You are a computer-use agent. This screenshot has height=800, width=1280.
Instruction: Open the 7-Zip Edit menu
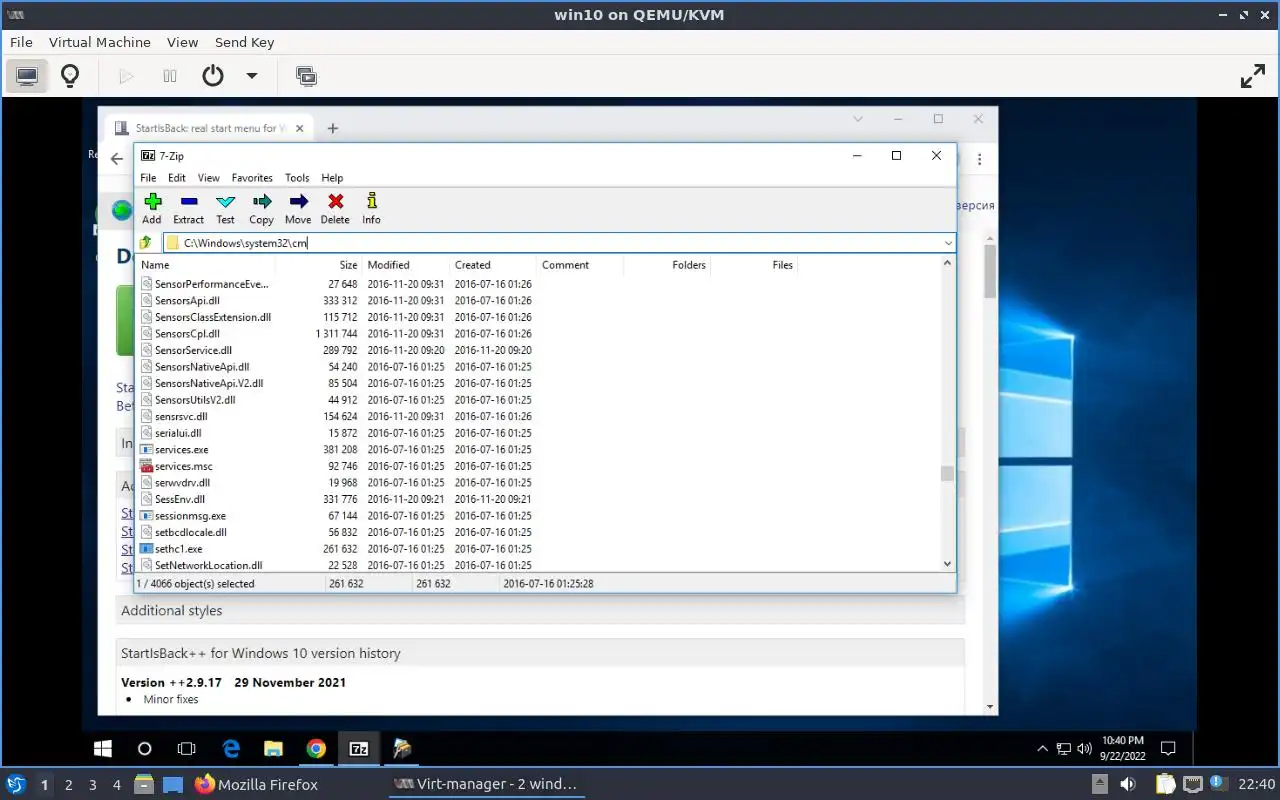pos(177,178)
